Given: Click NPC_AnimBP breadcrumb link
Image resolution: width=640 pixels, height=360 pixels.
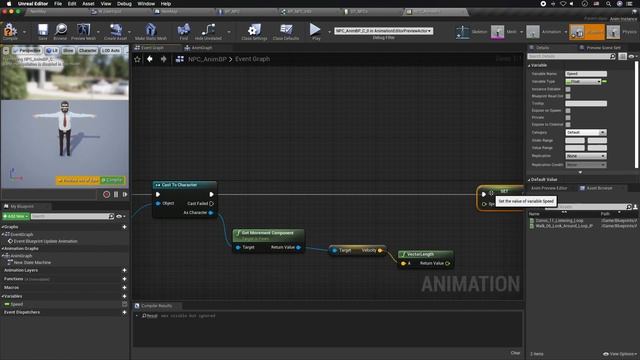Looking at the screenshot, I should click(x=207, y=59).
